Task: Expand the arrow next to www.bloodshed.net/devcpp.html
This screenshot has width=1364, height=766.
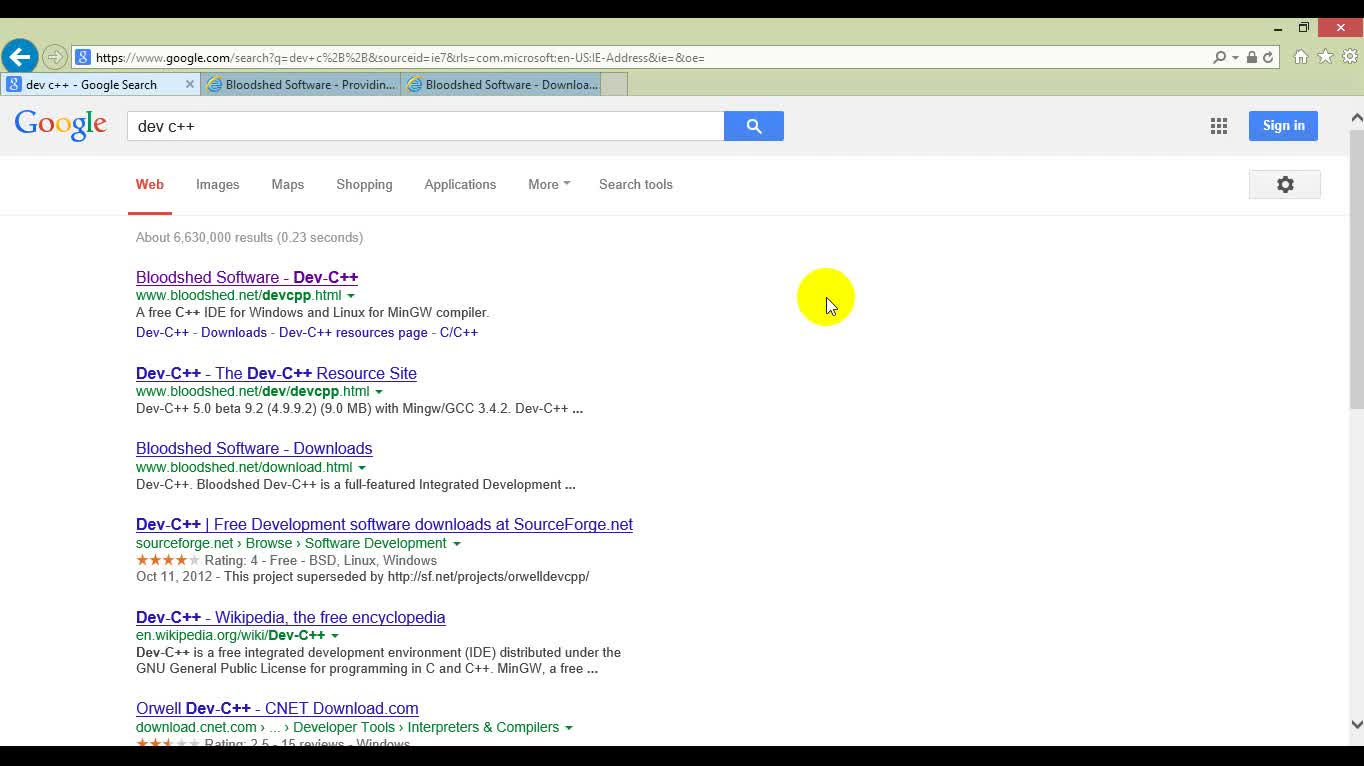Action: tap(351, 296)
